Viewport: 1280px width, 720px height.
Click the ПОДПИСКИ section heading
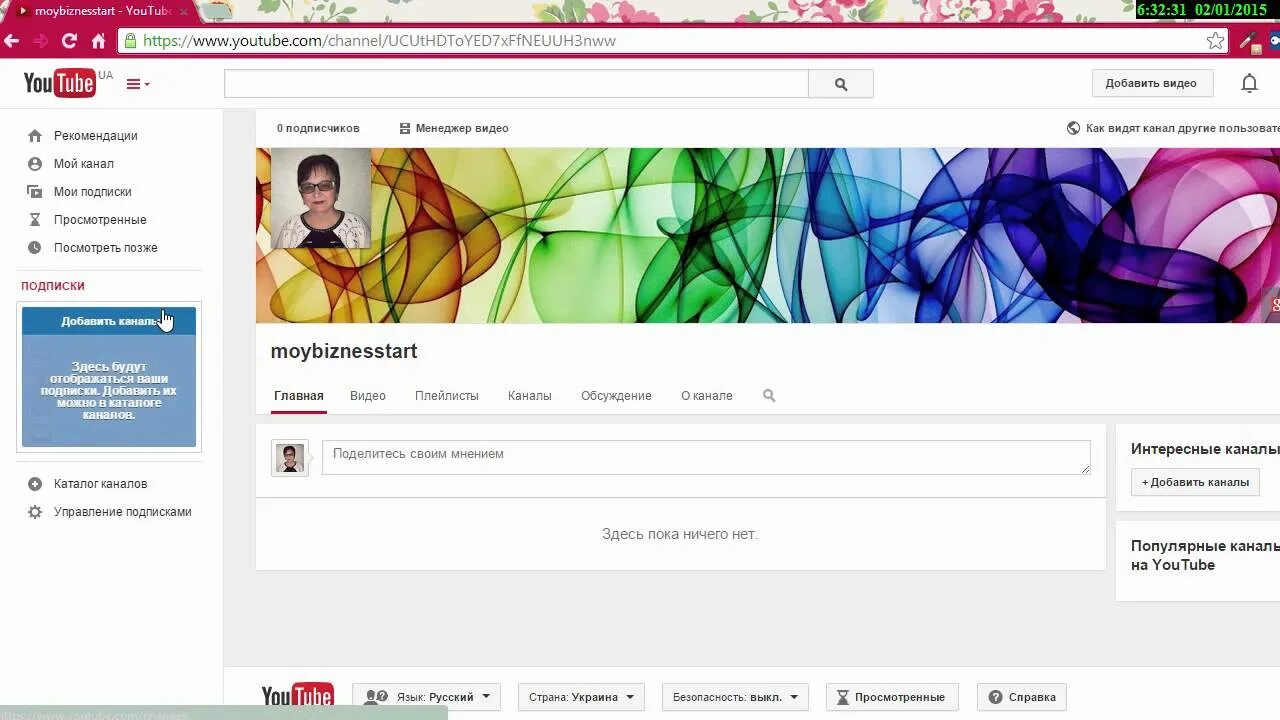point(53,286)
